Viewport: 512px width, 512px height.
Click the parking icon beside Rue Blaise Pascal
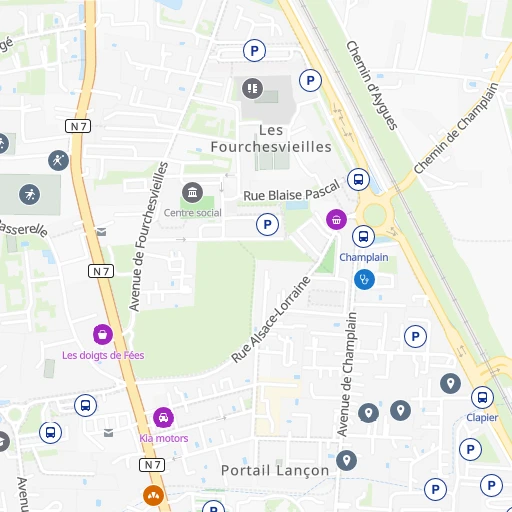[x=267, y=224]
